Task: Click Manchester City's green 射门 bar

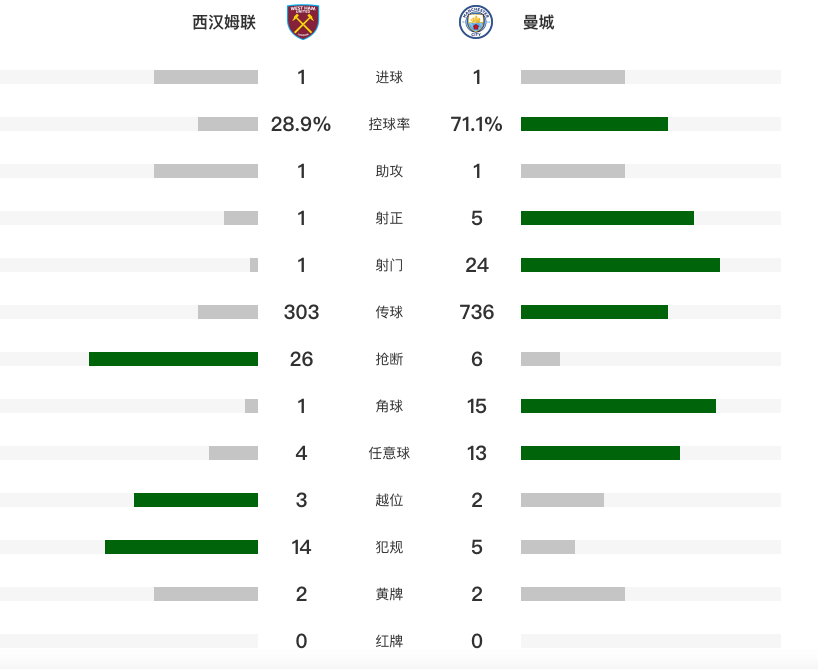Action: 620,265
